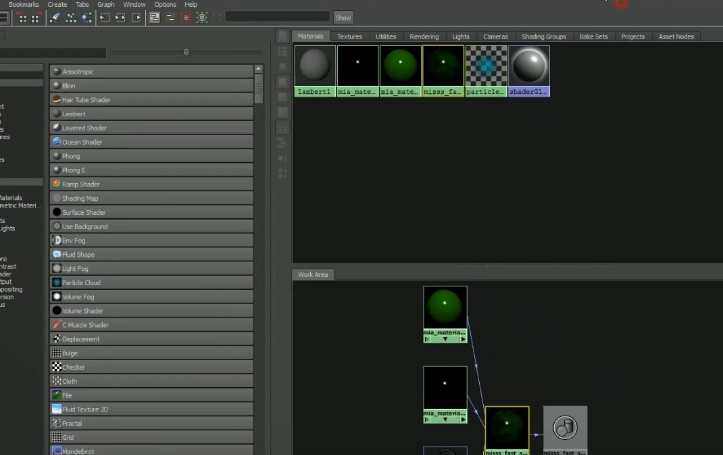
Task: Create a Fractal texture
Action: [x=152, y=423]
